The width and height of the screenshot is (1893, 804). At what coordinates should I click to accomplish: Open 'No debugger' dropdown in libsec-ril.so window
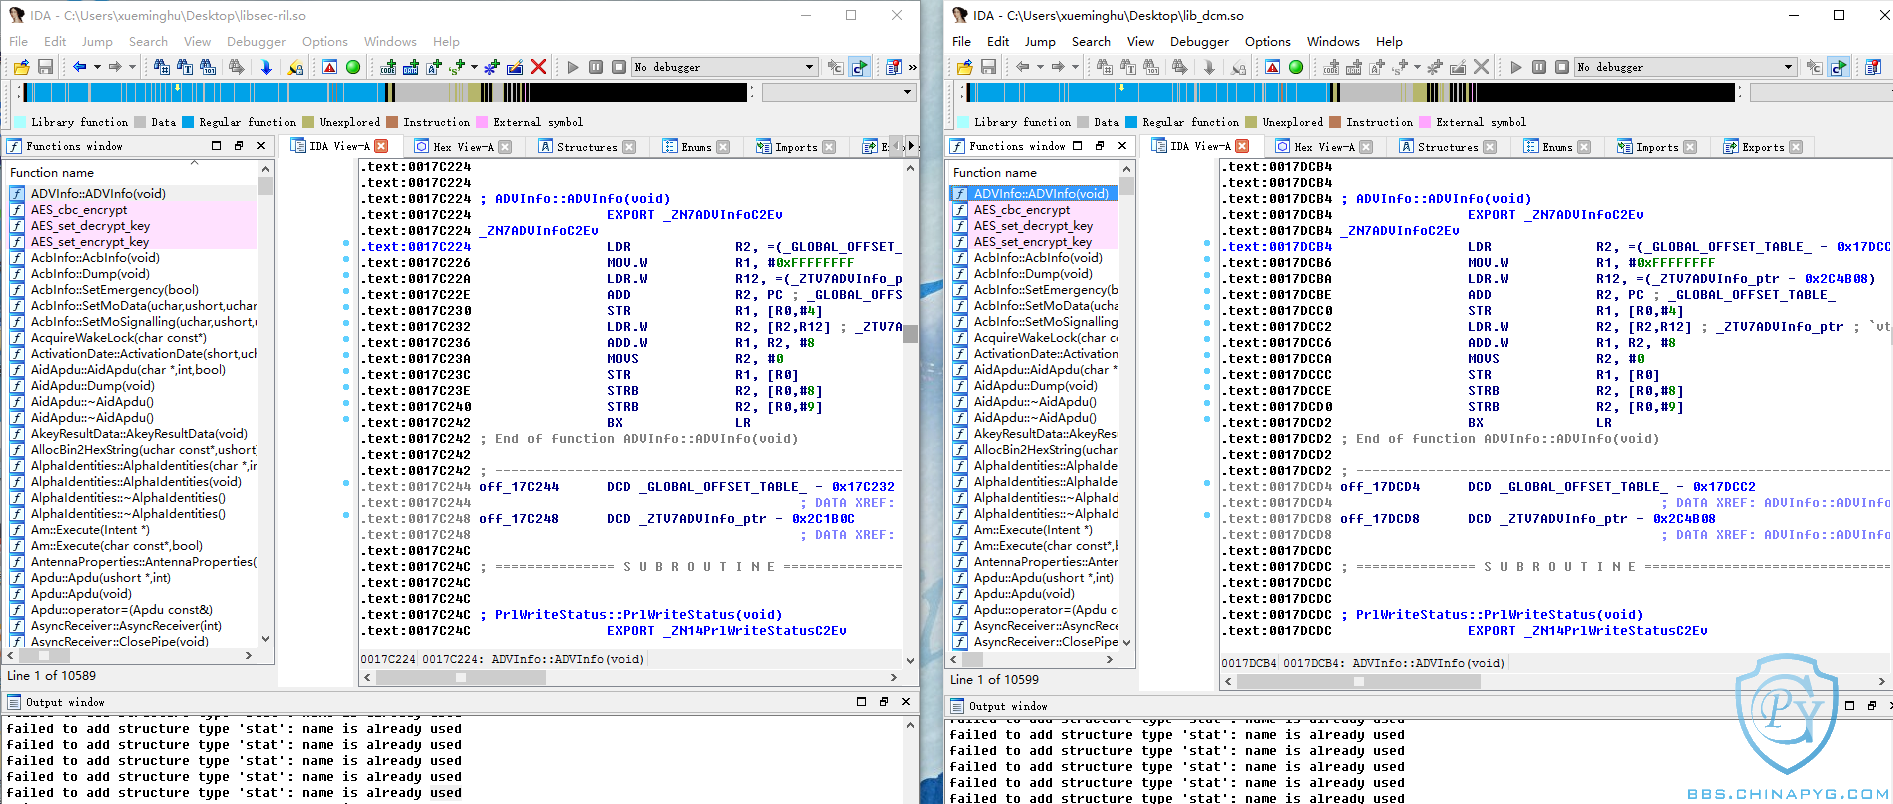coord(724,67)
